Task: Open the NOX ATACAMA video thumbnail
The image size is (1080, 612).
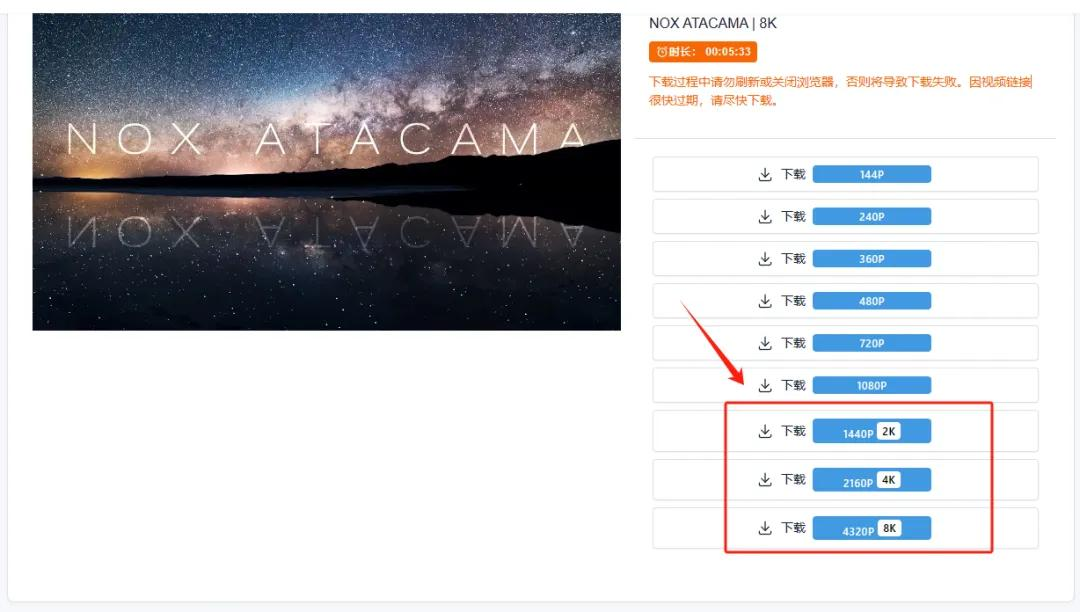Action: click(326, 171)
